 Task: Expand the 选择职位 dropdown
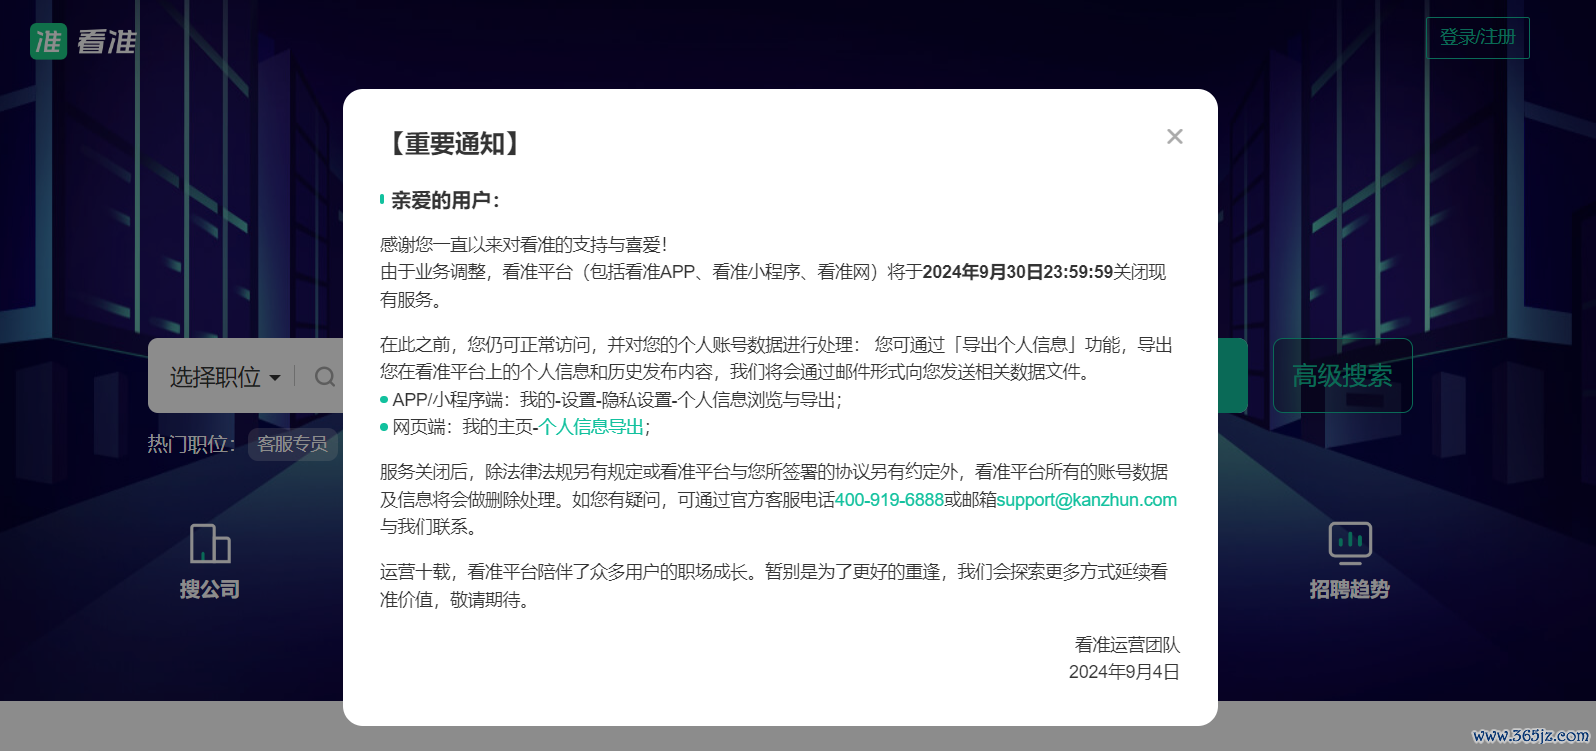[225, 377]
